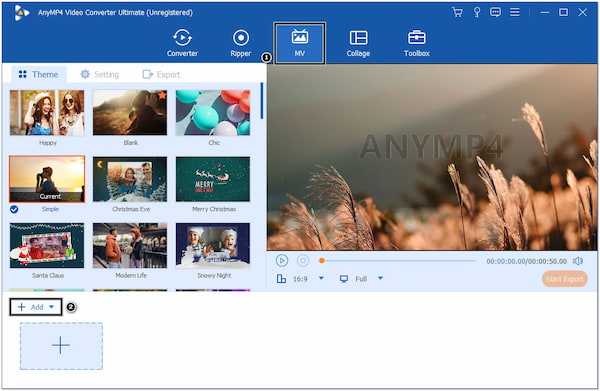Screen dimensions: 600x391
Task: Select the Santa Claus theme thumbnail
Action: tap(47, 245)
